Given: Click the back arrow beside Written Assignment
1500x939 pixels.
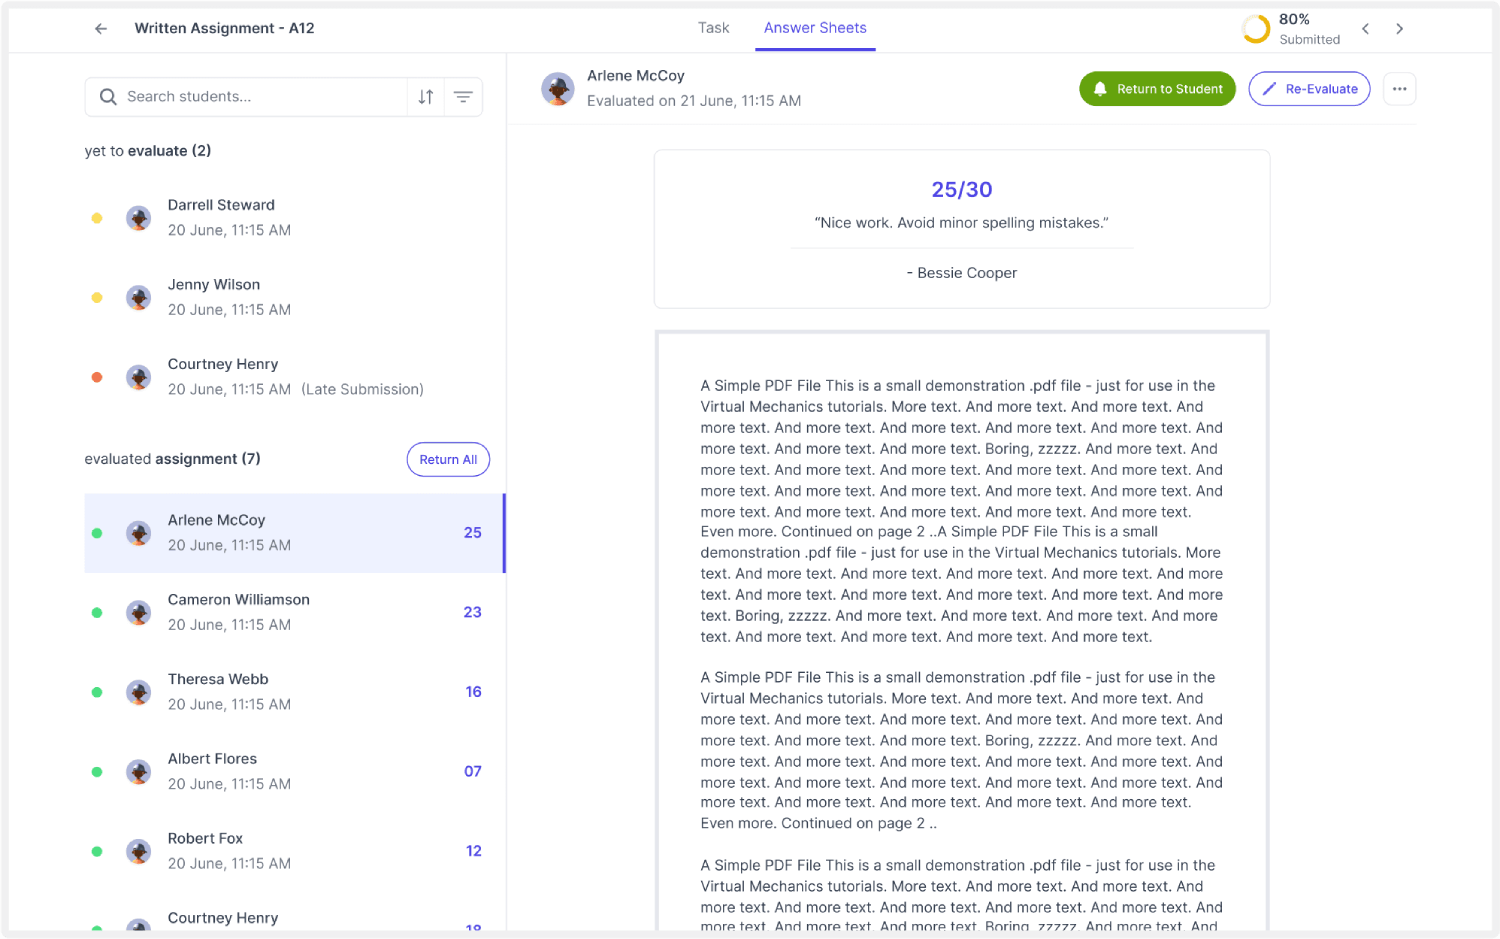Looking at the screenshot, I should (x=101, y=29).
